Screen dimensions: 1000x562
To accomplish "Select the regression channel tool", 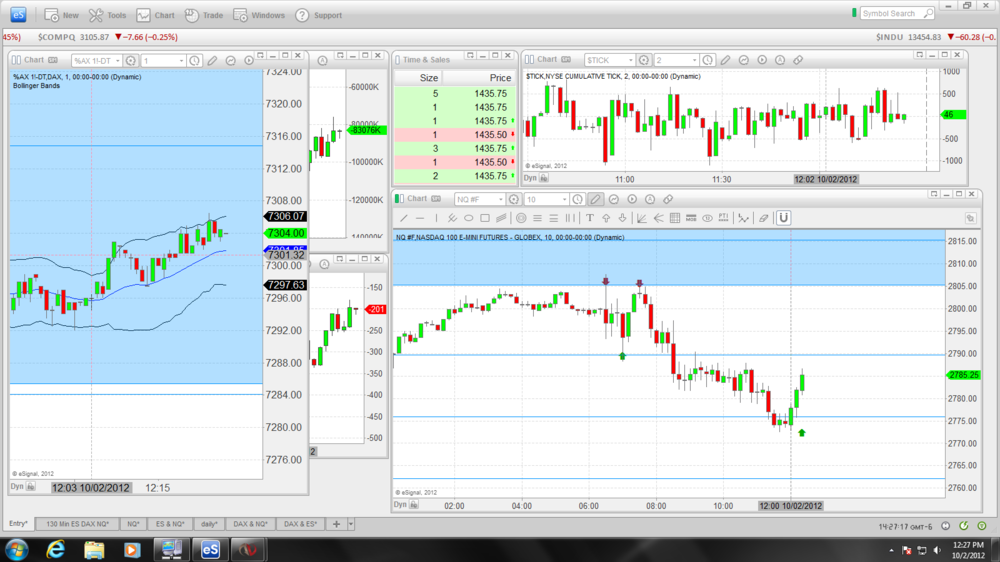I will pyautogui.click(x=501, y=218).
